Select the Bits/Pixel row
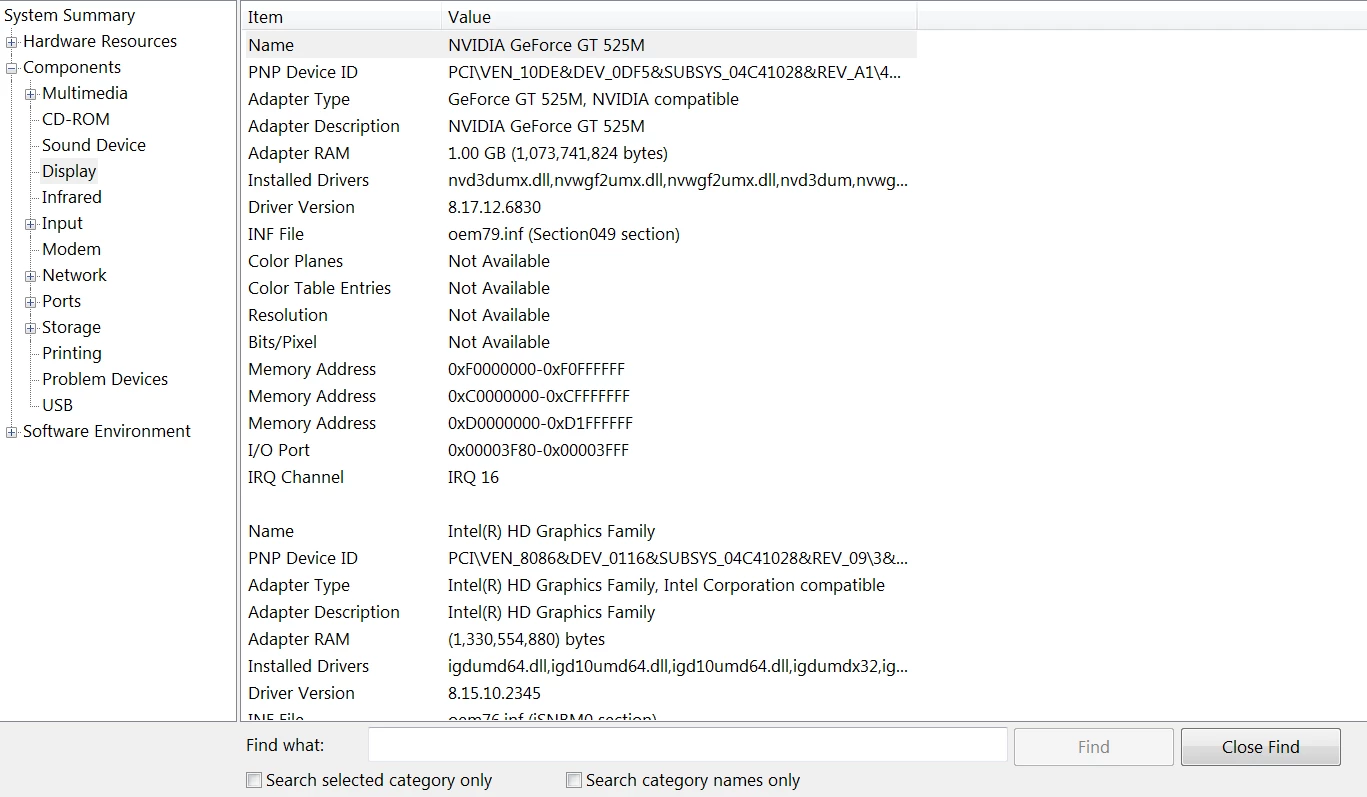The image size is (1367, 797). pos(580,342)
